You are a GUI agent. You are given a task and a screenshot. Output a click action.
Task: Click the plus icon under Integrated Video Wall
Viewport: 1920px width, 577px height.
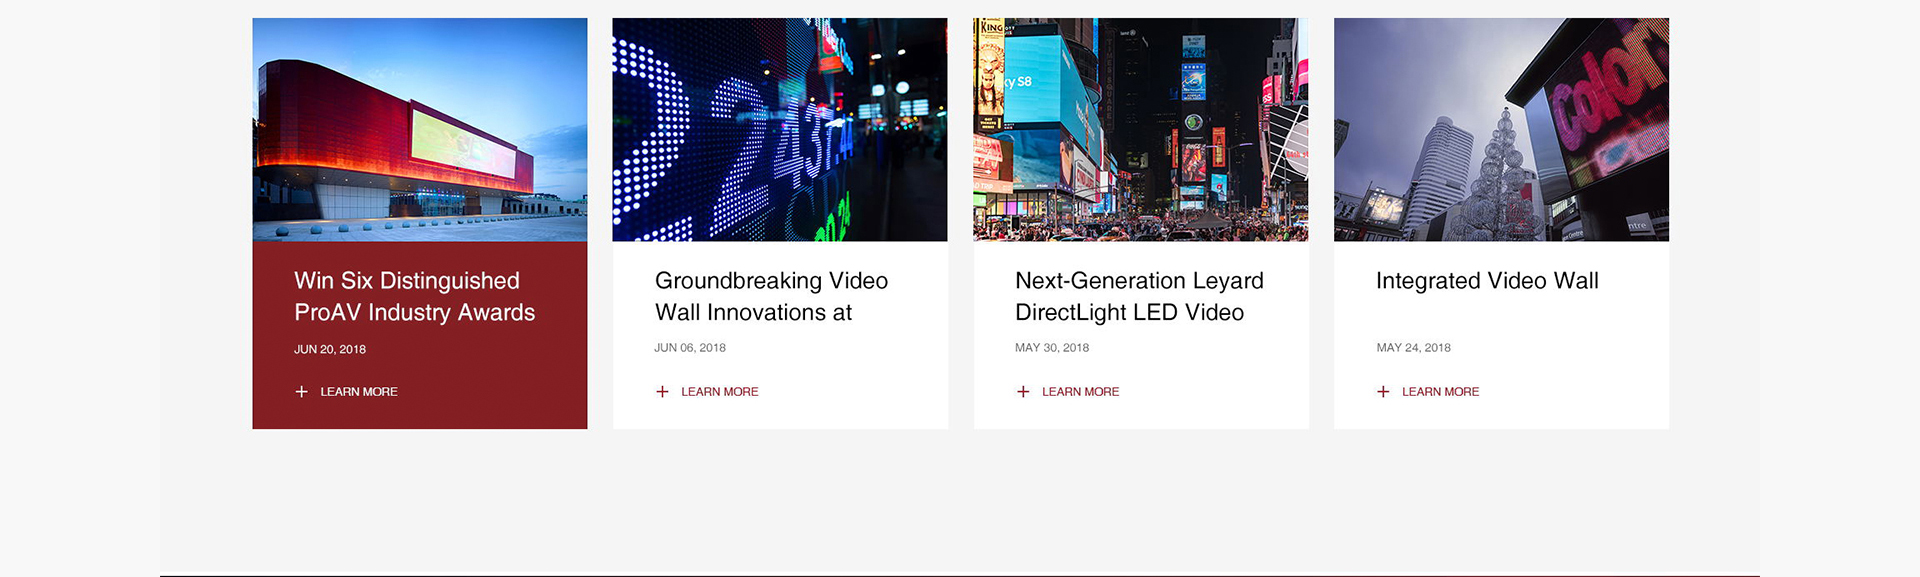[1383, 392]
